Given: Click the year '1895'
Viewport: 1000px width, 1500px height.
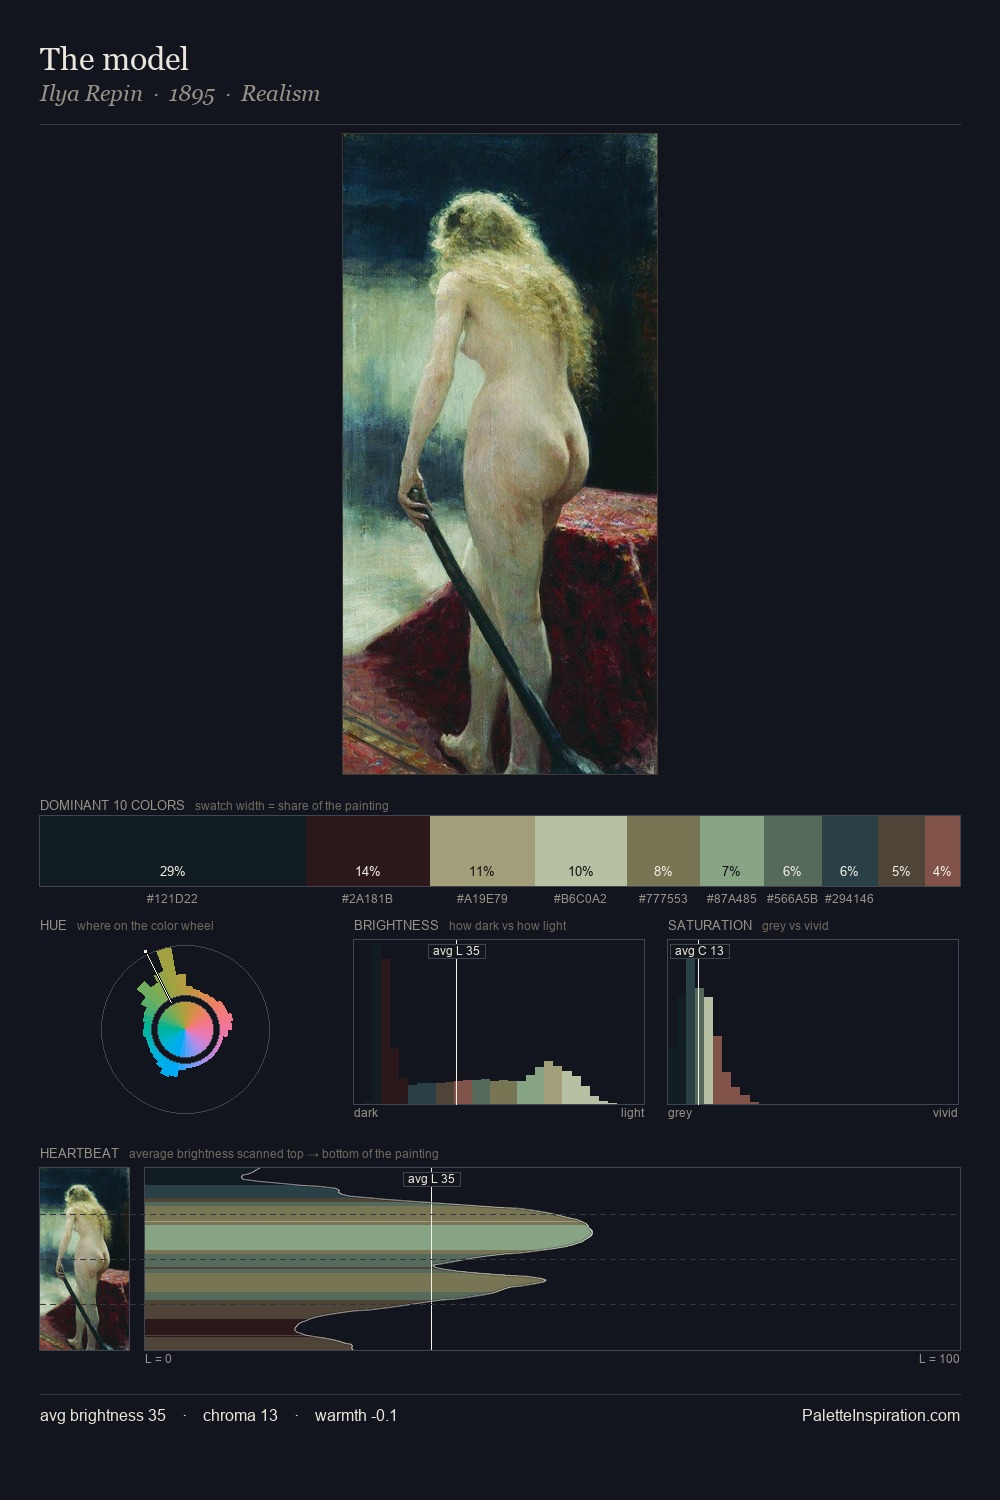Looking at the screenshot, I should tap(192, 94).
